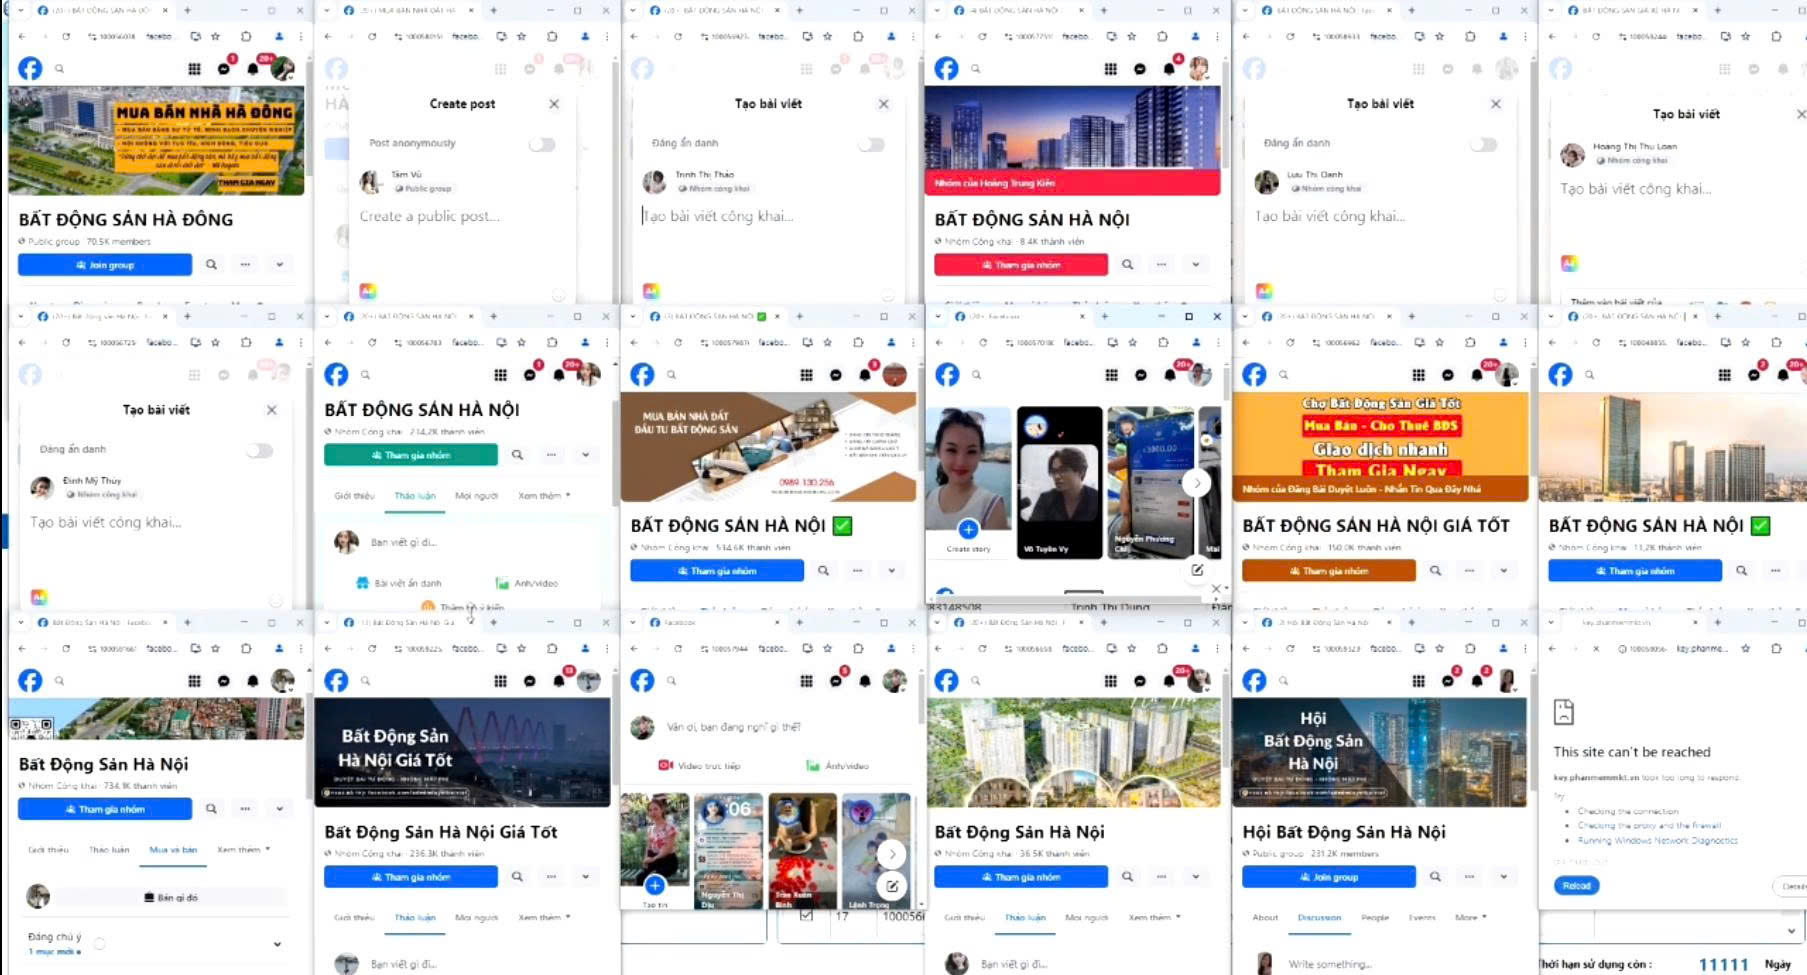Toggle Đăng ẩn danh in Trinh Thi Thảo's post dialog
This screenshot has height=975, width=1807.
pos(871,144)
